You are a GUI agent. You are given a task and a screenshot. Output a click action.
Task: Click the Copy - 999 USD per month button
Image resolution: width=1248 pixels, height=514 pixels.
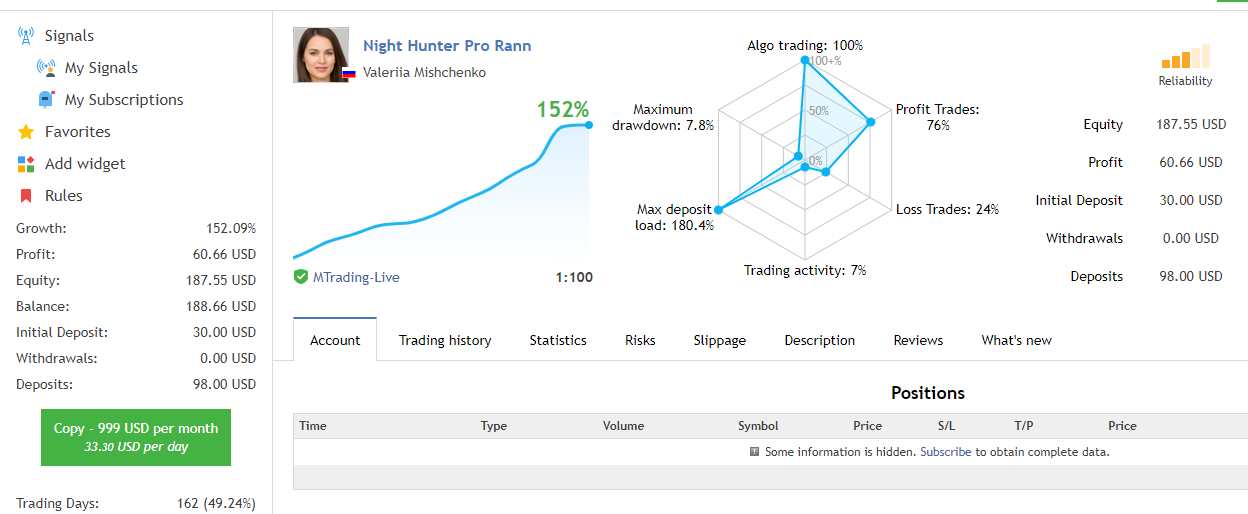[136, 437]
